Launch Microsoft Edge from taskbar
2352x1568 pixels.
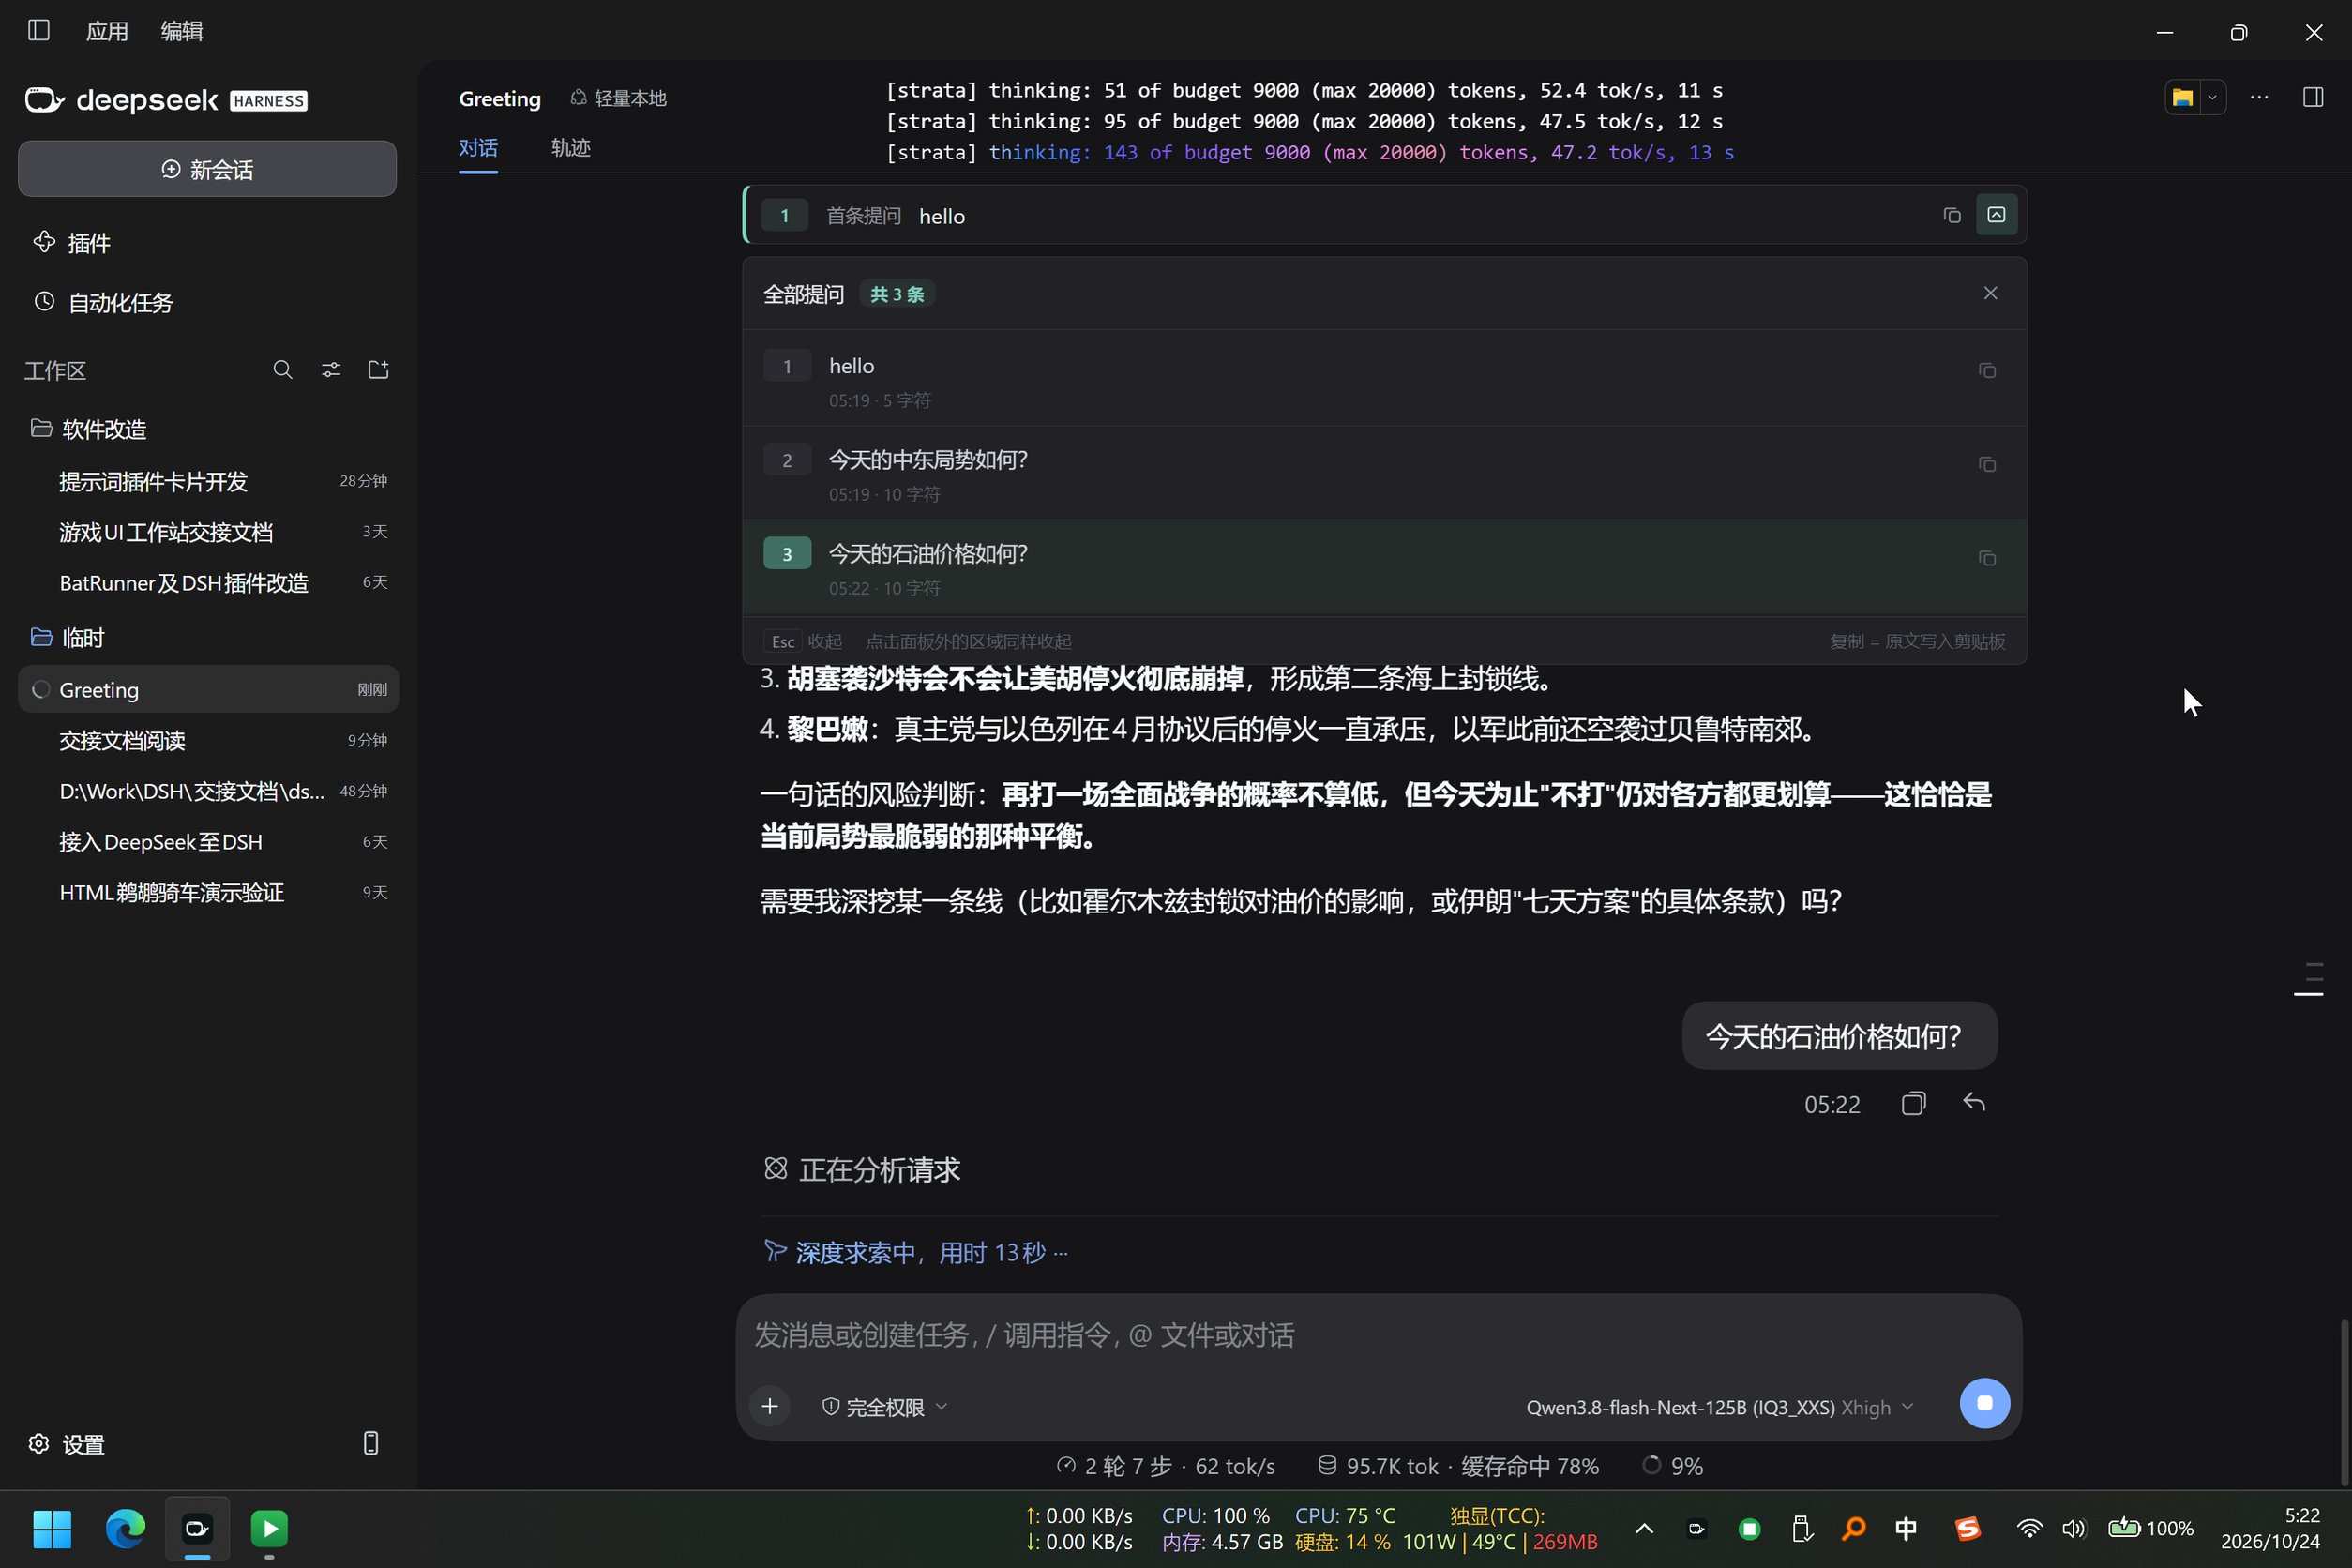click(x=125, y=1528)
